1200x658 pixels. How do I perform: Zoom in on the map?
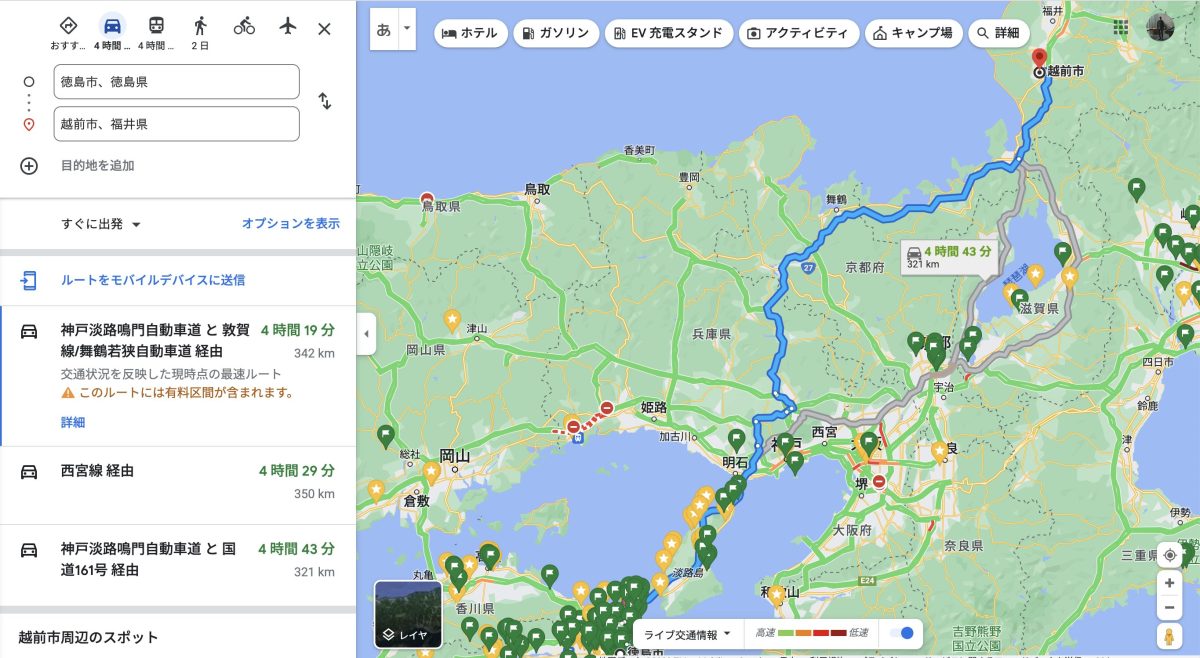click(x=1169, y=583)
